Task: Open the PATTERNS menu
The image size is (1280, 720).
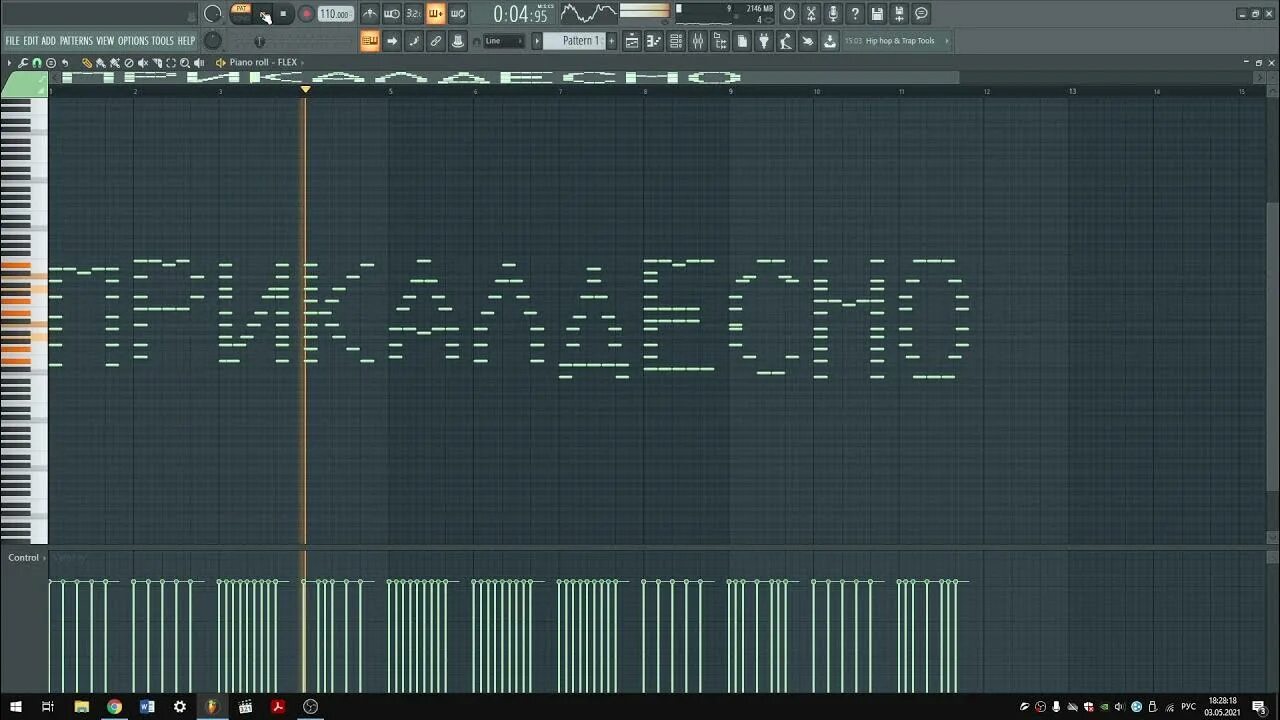Action: [76, 41]
